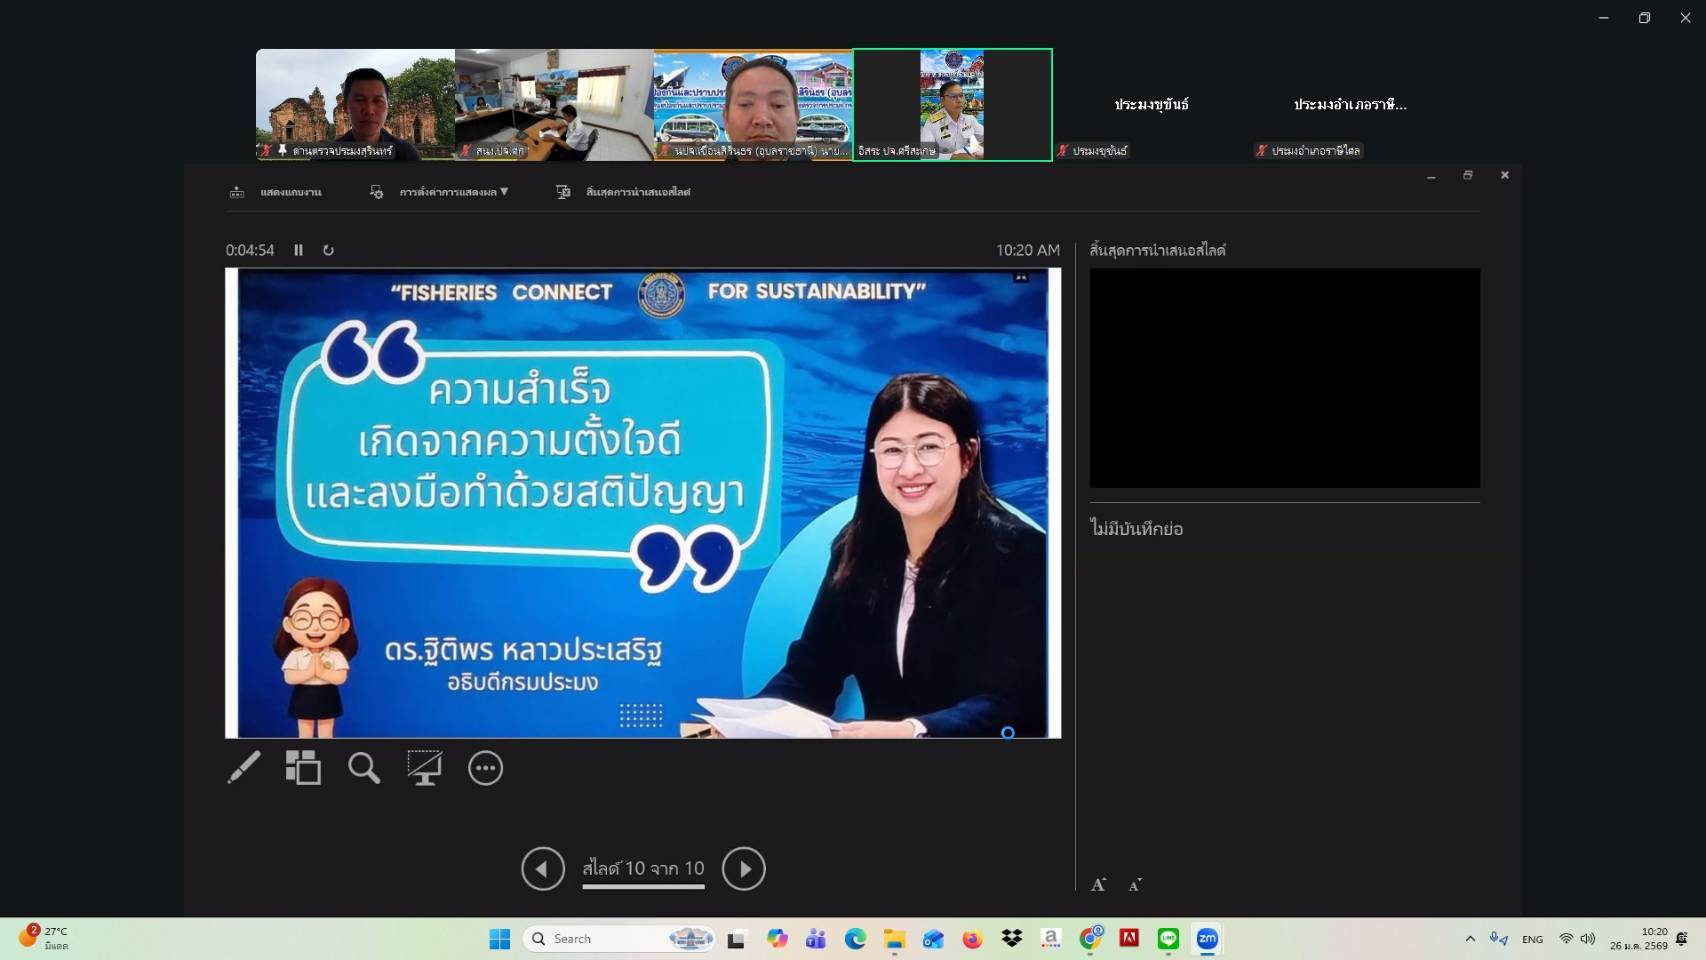Select the magnifier to zoom into slide
Viewport: 1706px width, 960px height.
pyautogui.click(x=364, y=768)
